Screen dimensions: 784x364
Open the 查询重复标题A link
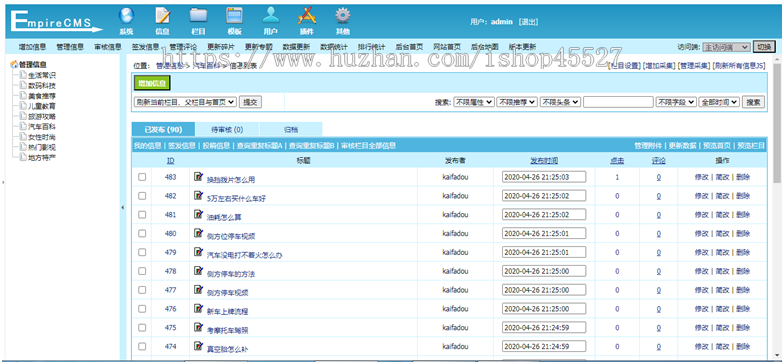click(260, 146)
